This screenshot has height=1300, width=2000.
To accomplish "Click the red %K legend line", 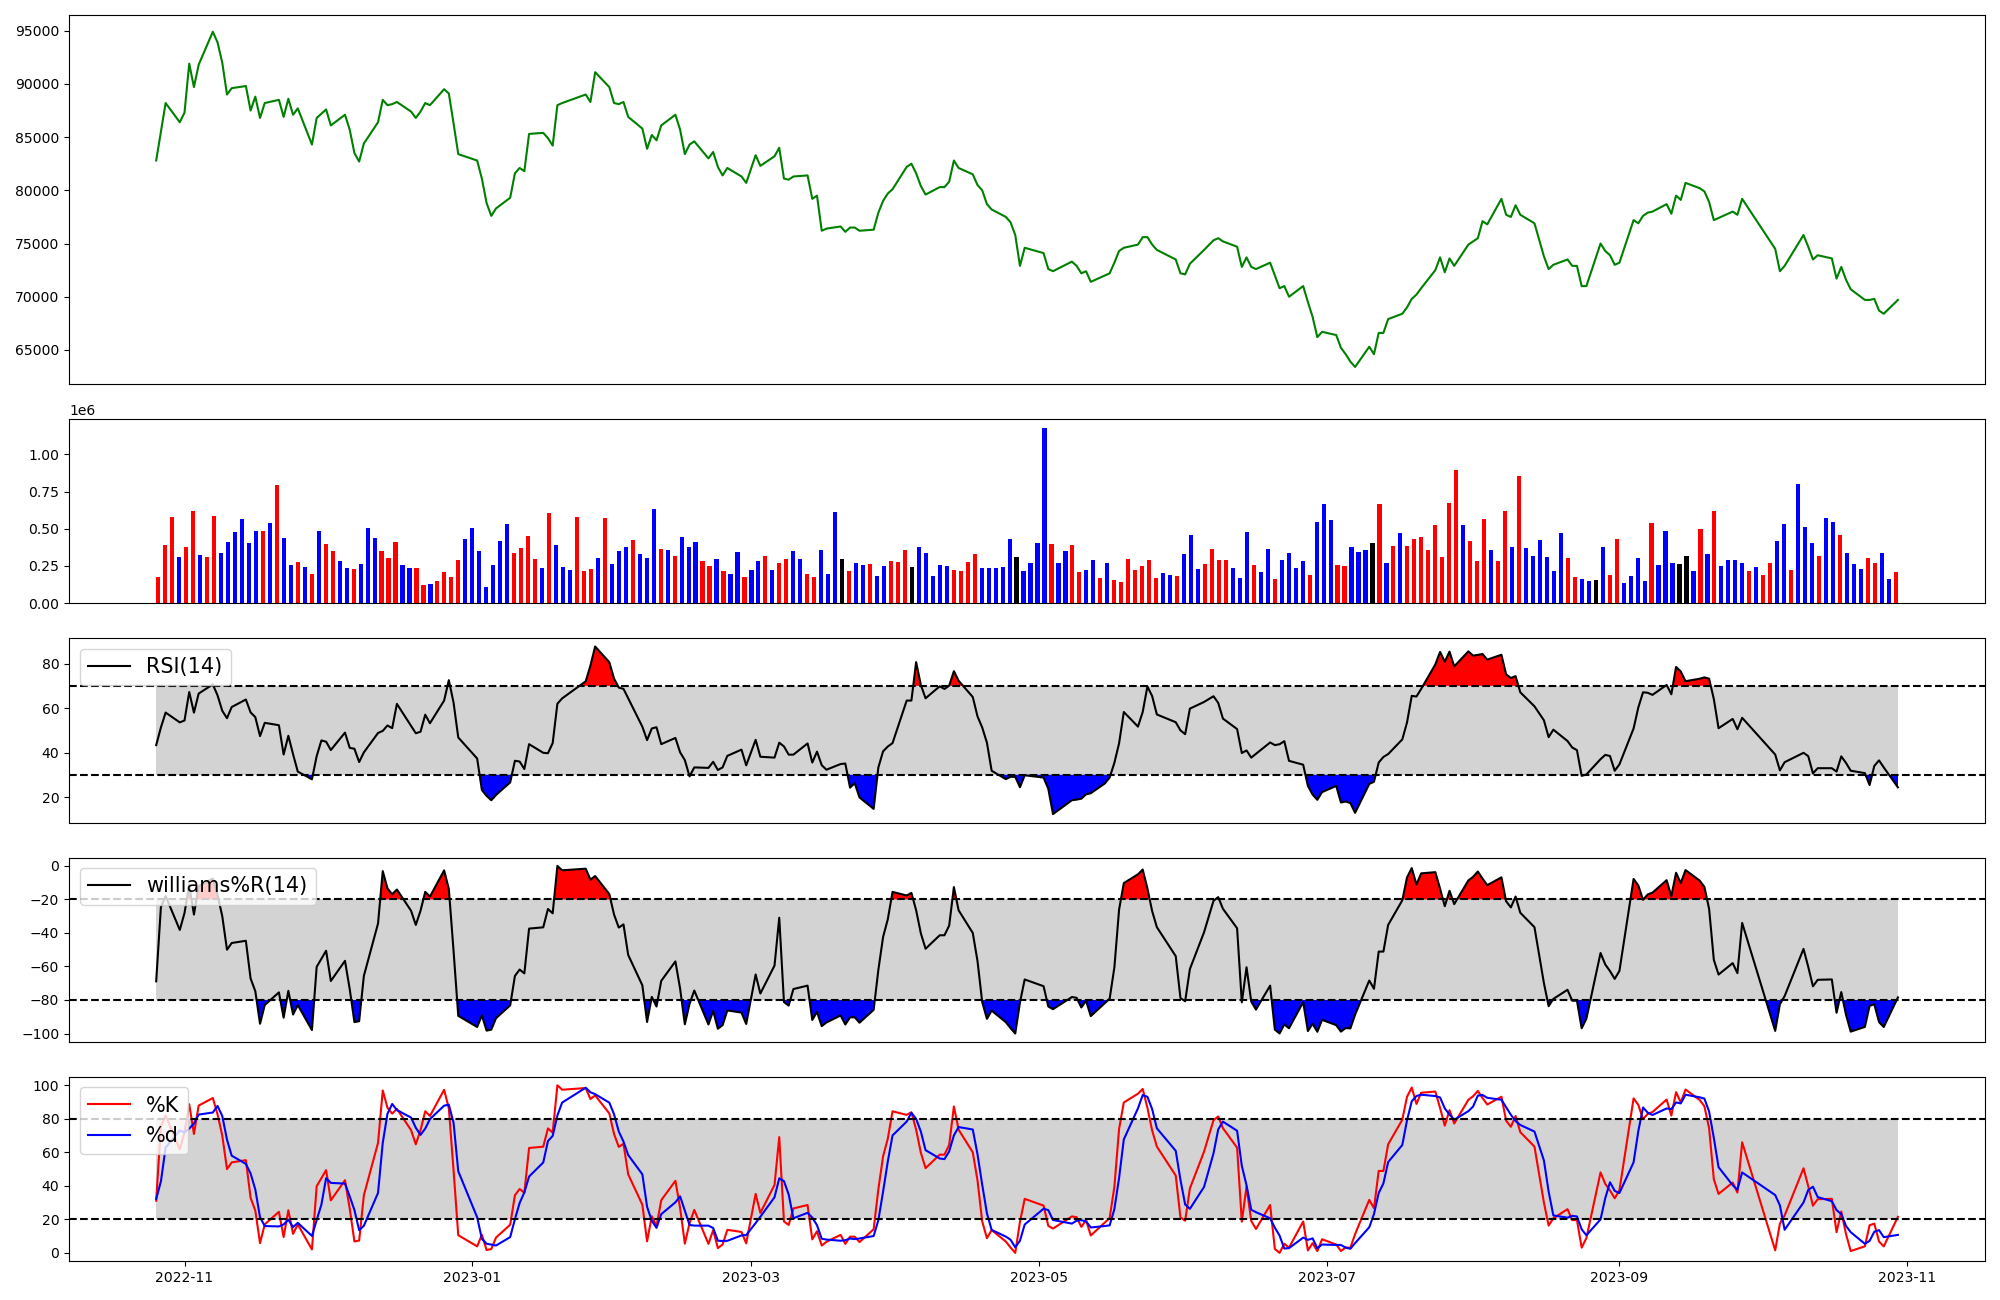I will (x=109, y=1105).
